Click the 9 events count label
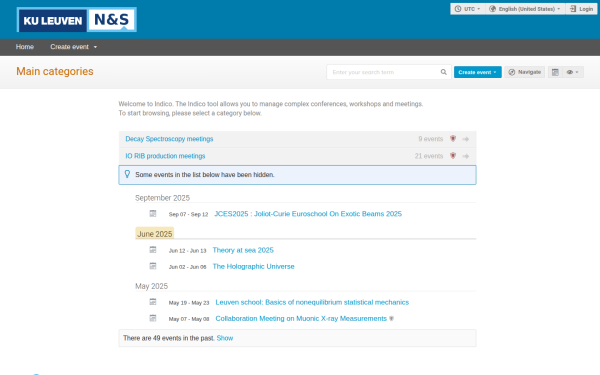Screen dimensions: 600x375 (430, 139)
